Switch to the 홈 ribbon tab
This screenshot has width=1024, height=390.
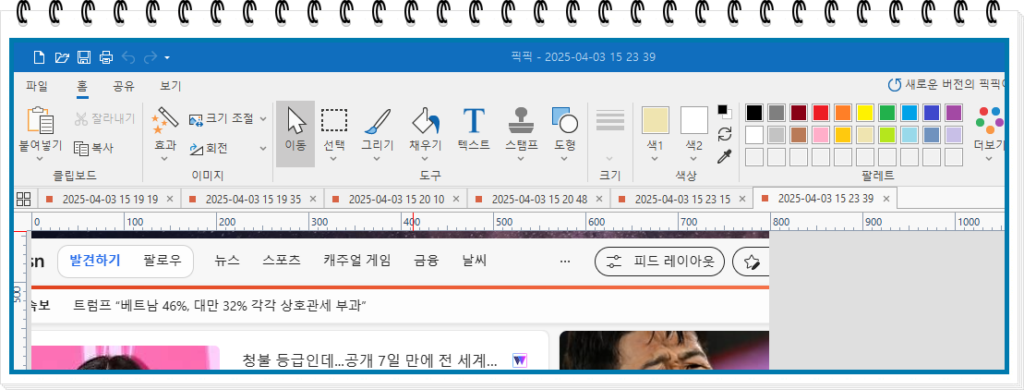(x=82, y=86)
